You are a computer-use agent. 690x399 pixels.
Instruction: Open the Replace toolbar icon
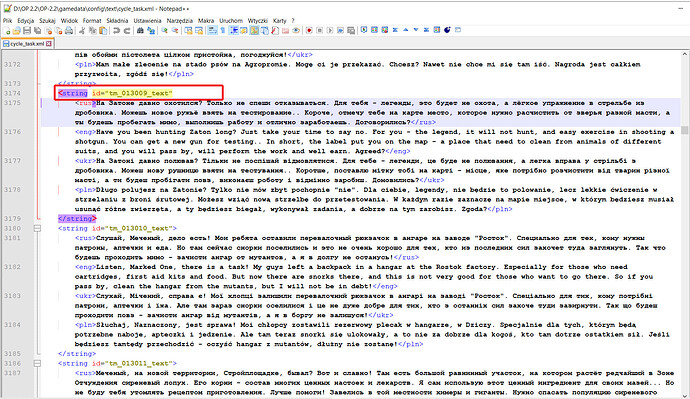point(151,30)
